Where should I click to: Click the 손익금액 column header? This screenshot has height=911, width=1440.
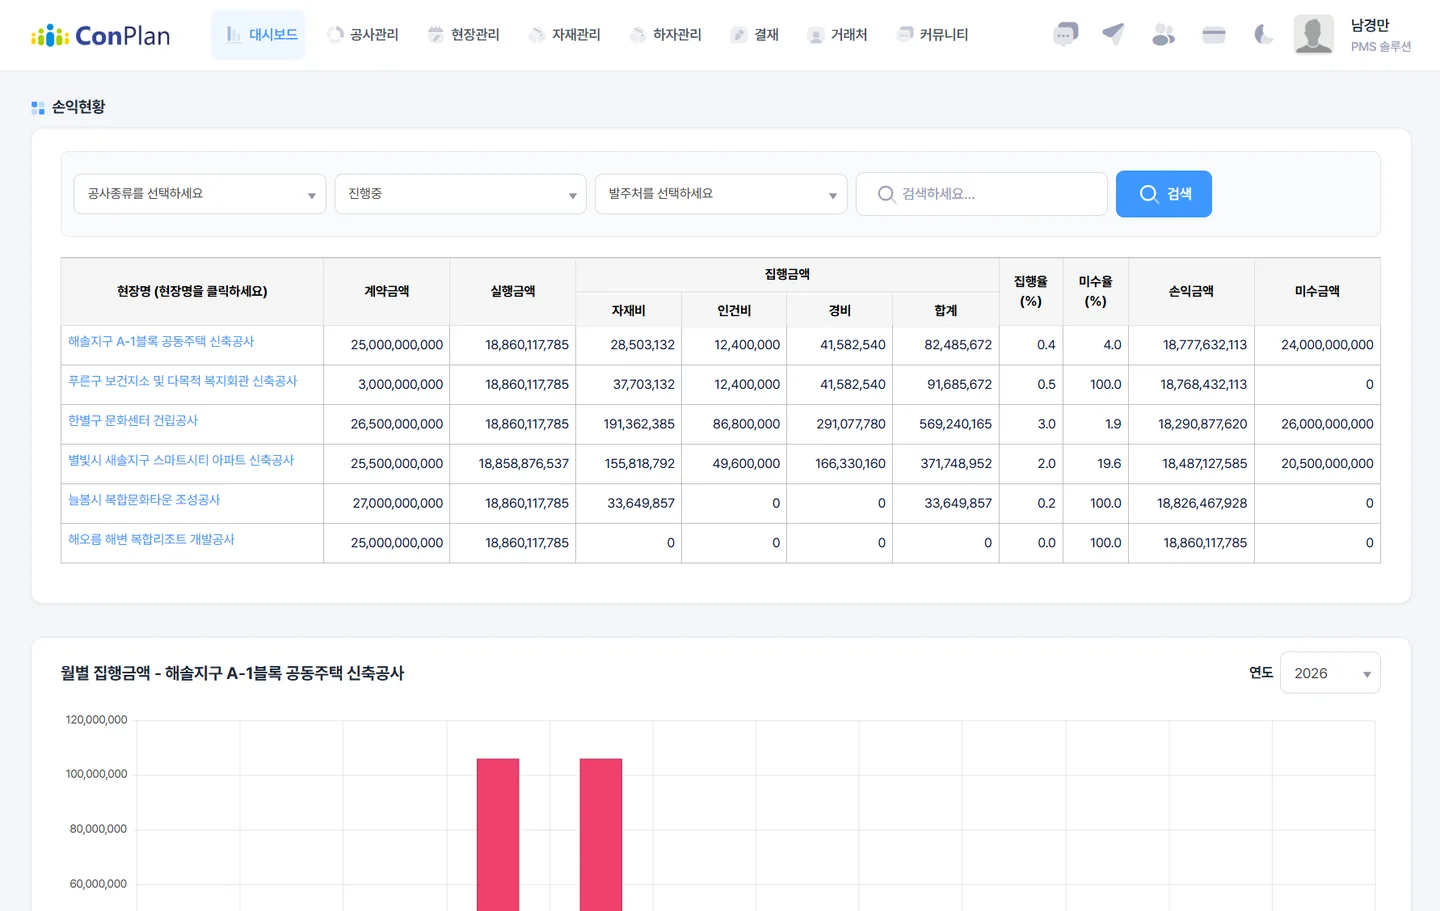1191,292
